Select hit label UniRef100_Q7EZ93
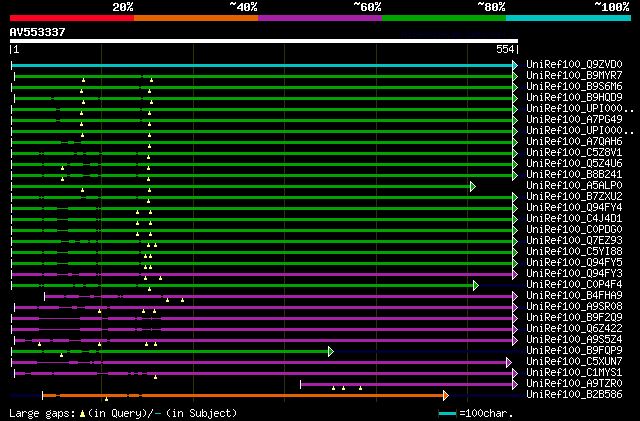 (x=574, y=241)
